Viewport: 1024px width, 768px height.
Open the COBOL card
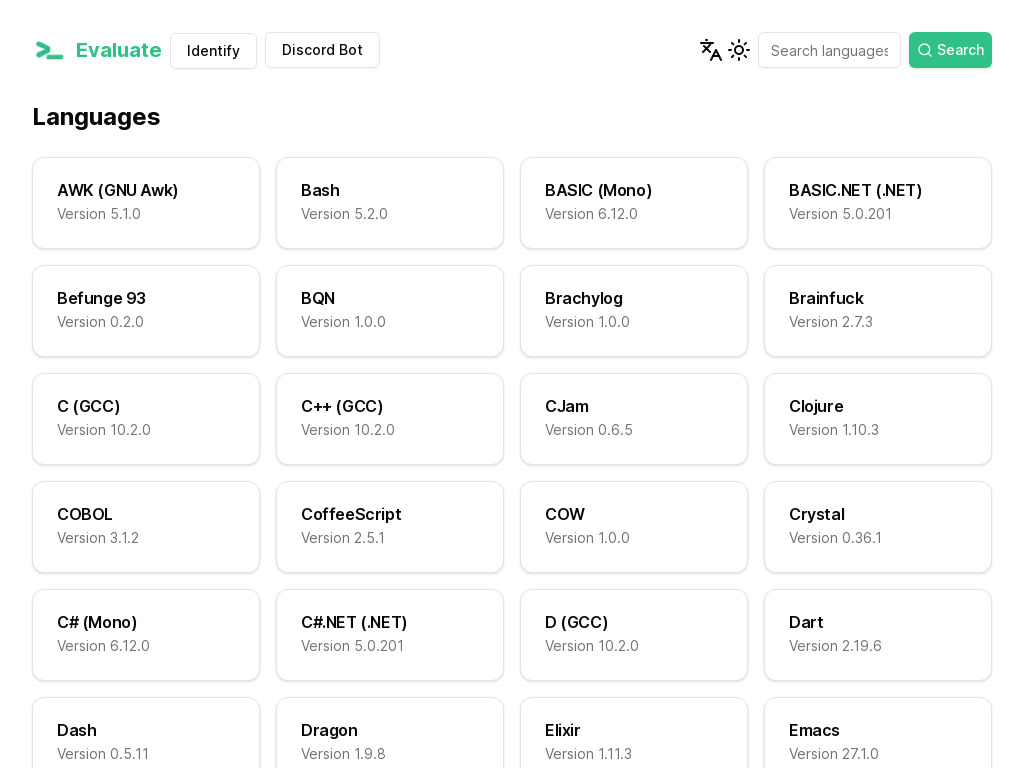(146, 527)
